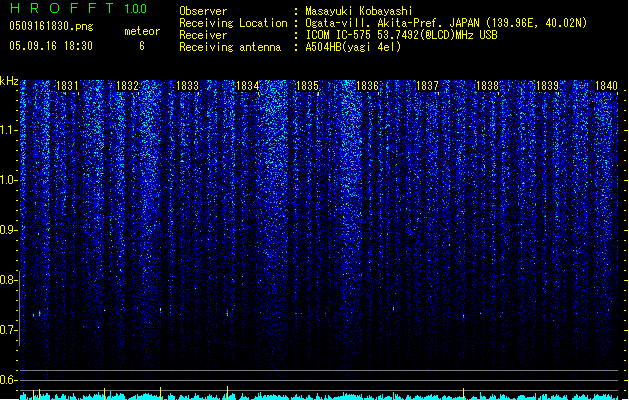Click the 1.0 kHz frequency label
Image resolution: width=629 pixels, height=400 pixels.
click(x=7, y=180)
